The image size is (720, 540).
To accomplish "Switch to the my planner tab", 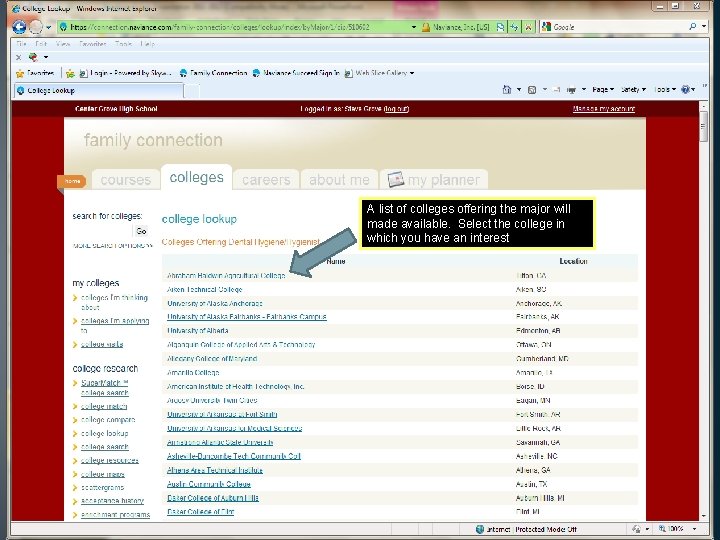I will point(434,180).
